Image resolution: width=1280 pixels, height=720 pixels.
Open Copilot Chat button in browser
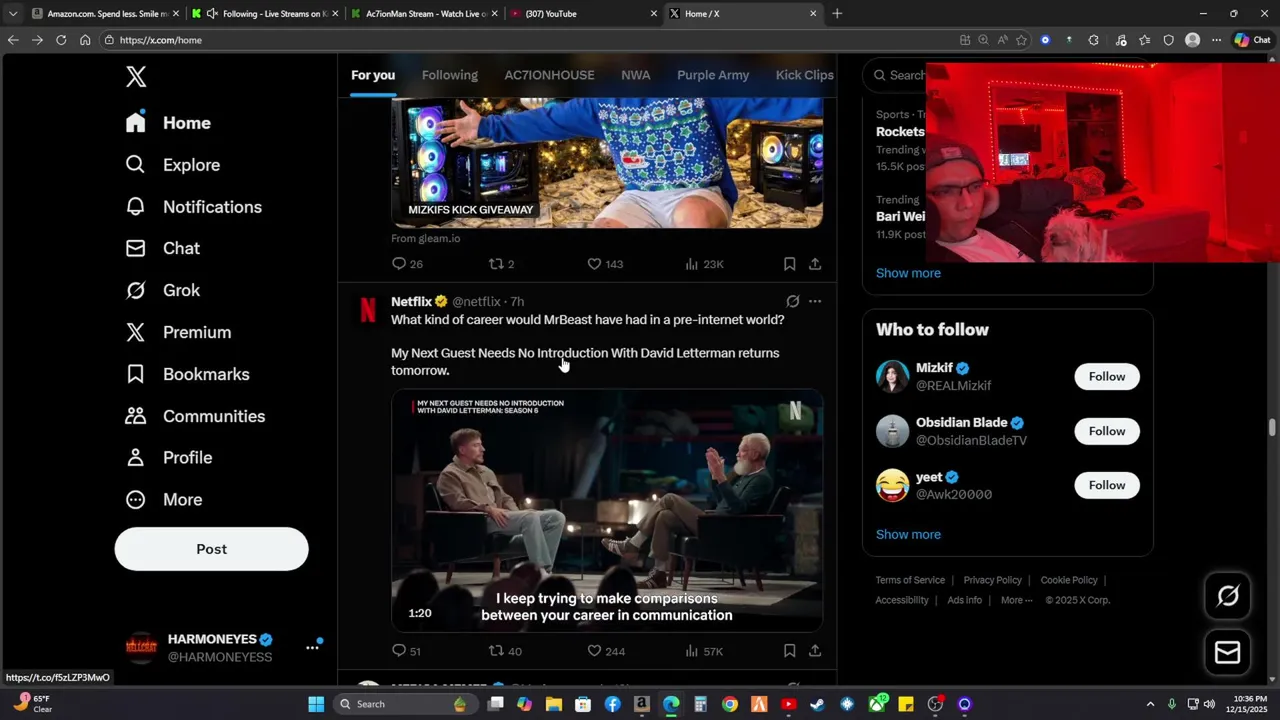tap(1252, 40)
